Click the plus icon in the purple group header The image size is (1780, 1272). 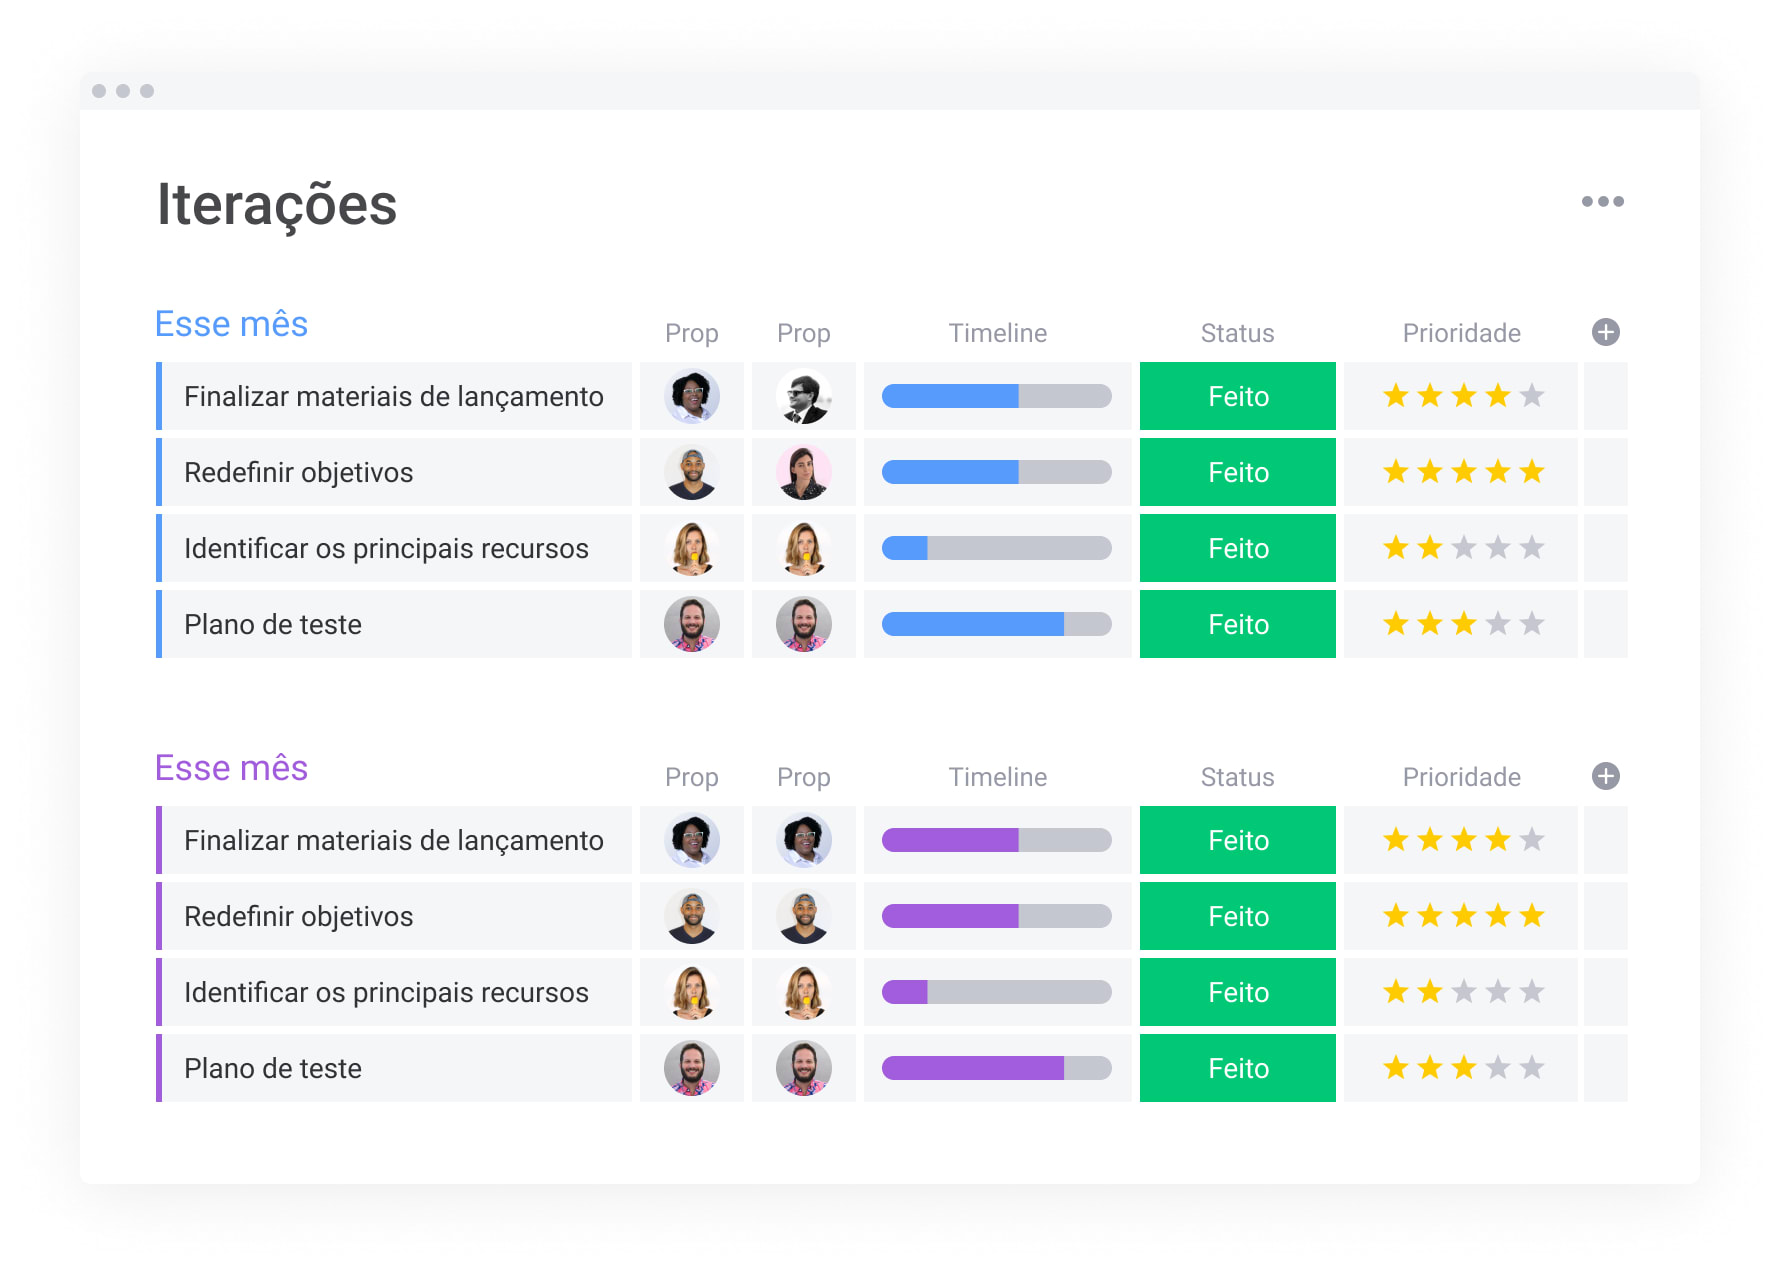(x=1605, y=776)
